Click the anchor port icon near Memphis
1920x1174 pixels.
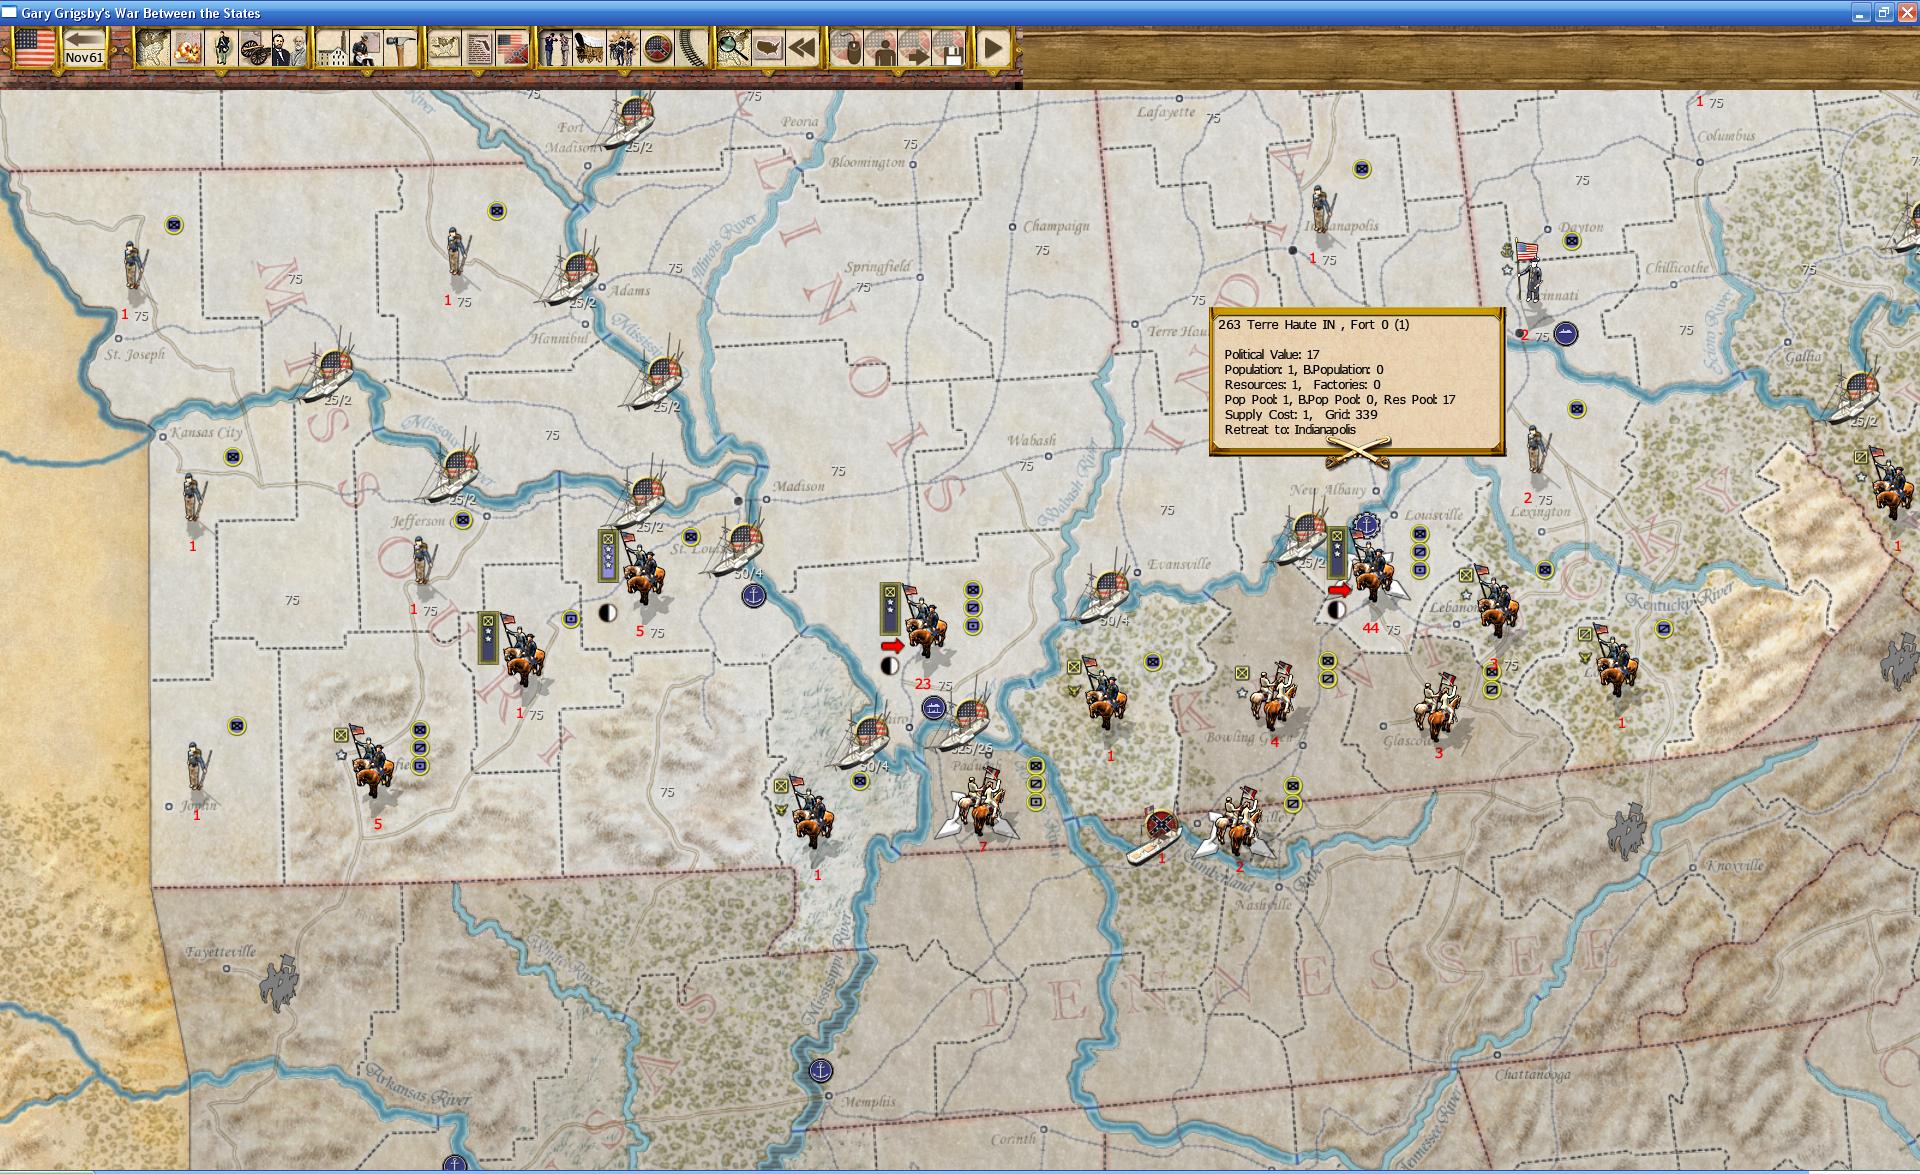tap(820, 1071)
